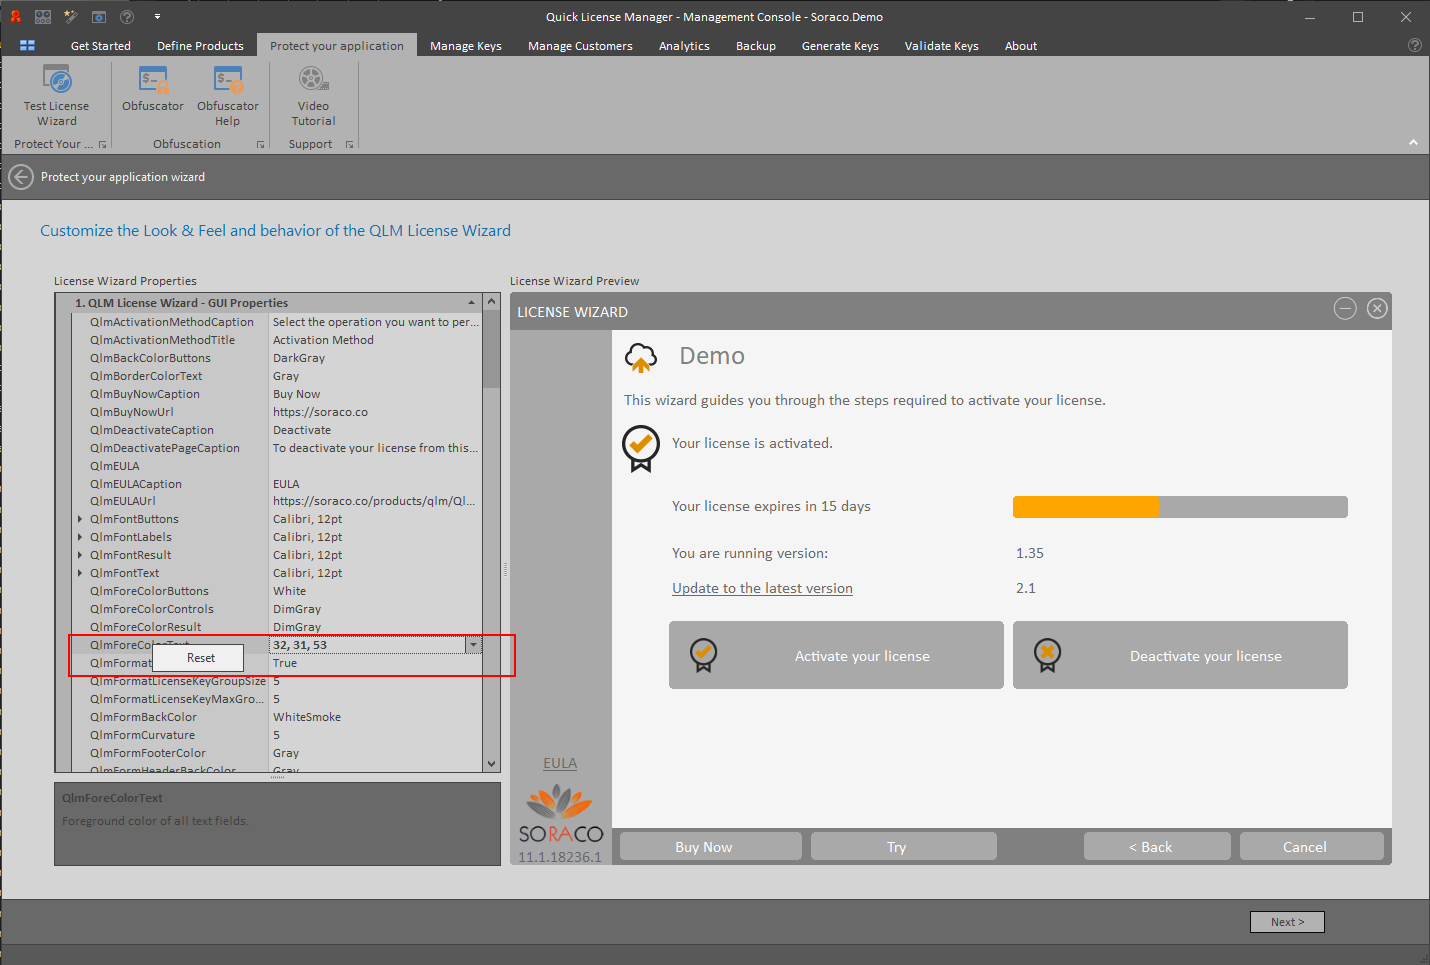Open the Obfuscator tool
This screenshot has width=1430, height=965.
click(x=153, y=89)
